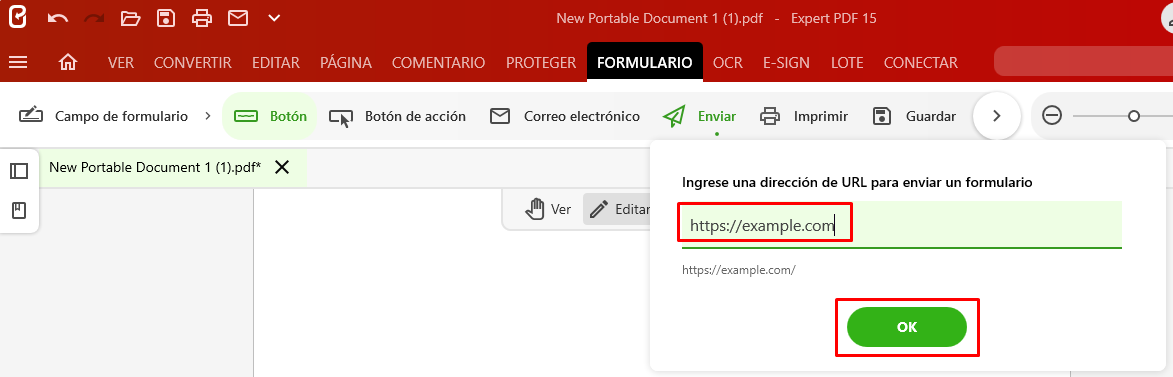Open a file with the folder icon
Viewport: 1173px width, 377px height.
(130, 18)
